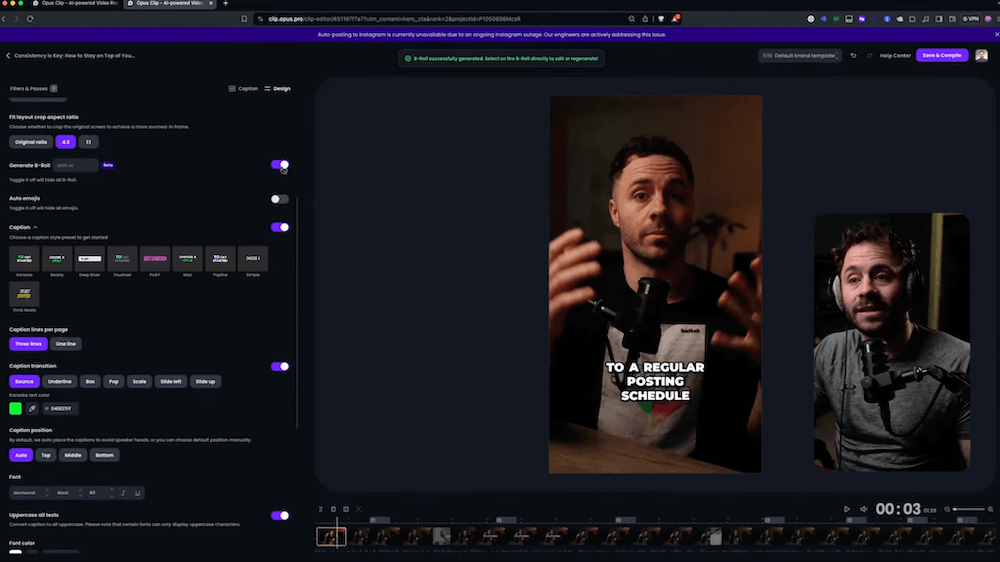Set caption position to Middle
Image resolution: width=1000 pixels, height=562 pixels.
pyautogui.click(x=73, y=455)
